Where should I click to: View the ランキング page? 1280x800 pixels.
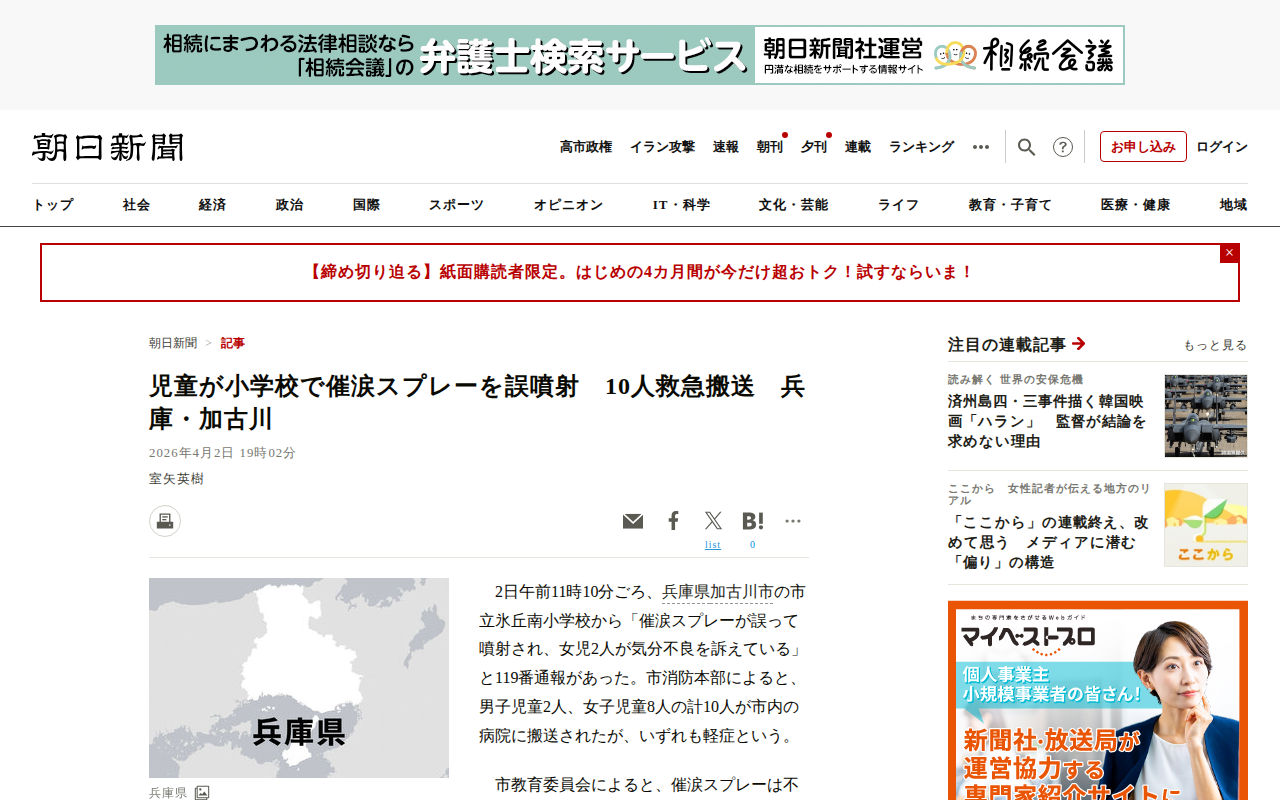pyautogui.click(x=922, y=147)
